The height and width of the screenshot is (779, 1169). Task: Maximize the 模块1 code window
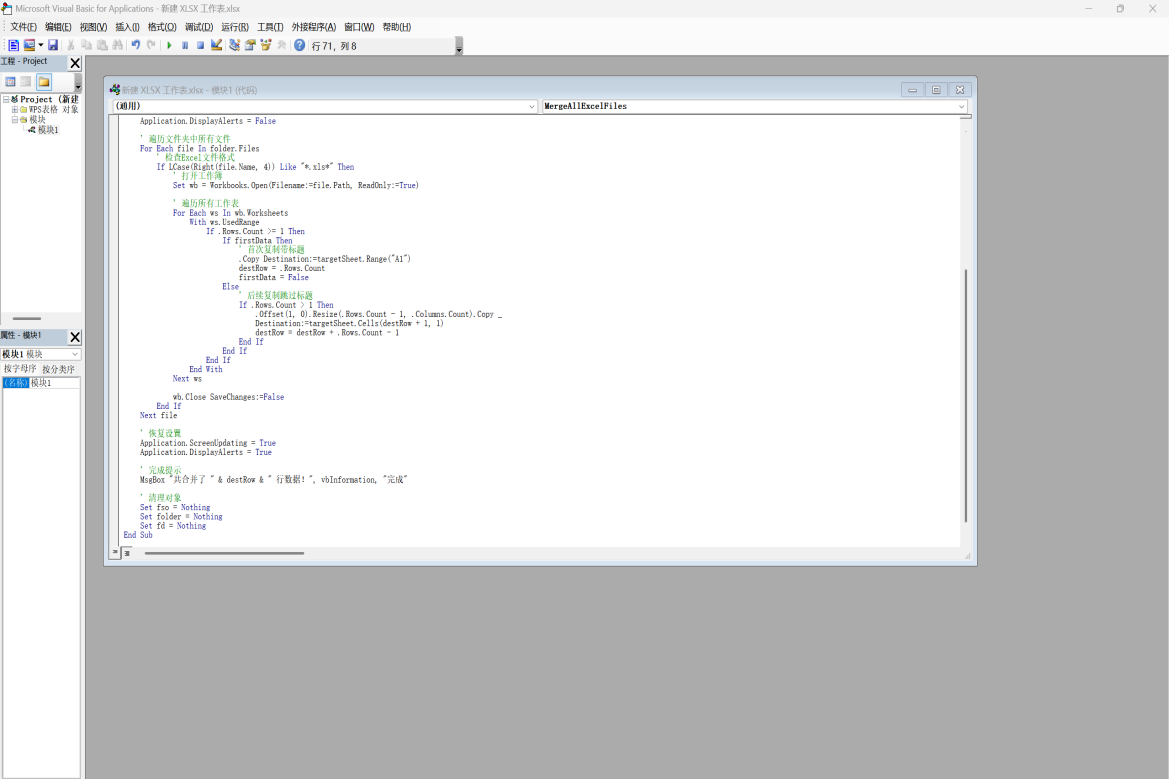(936, 90)
